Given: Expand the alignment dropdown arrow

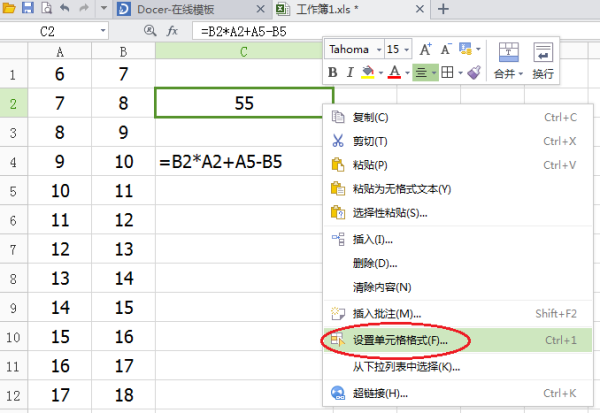Looking at the screenshot, I should point(434,72).
